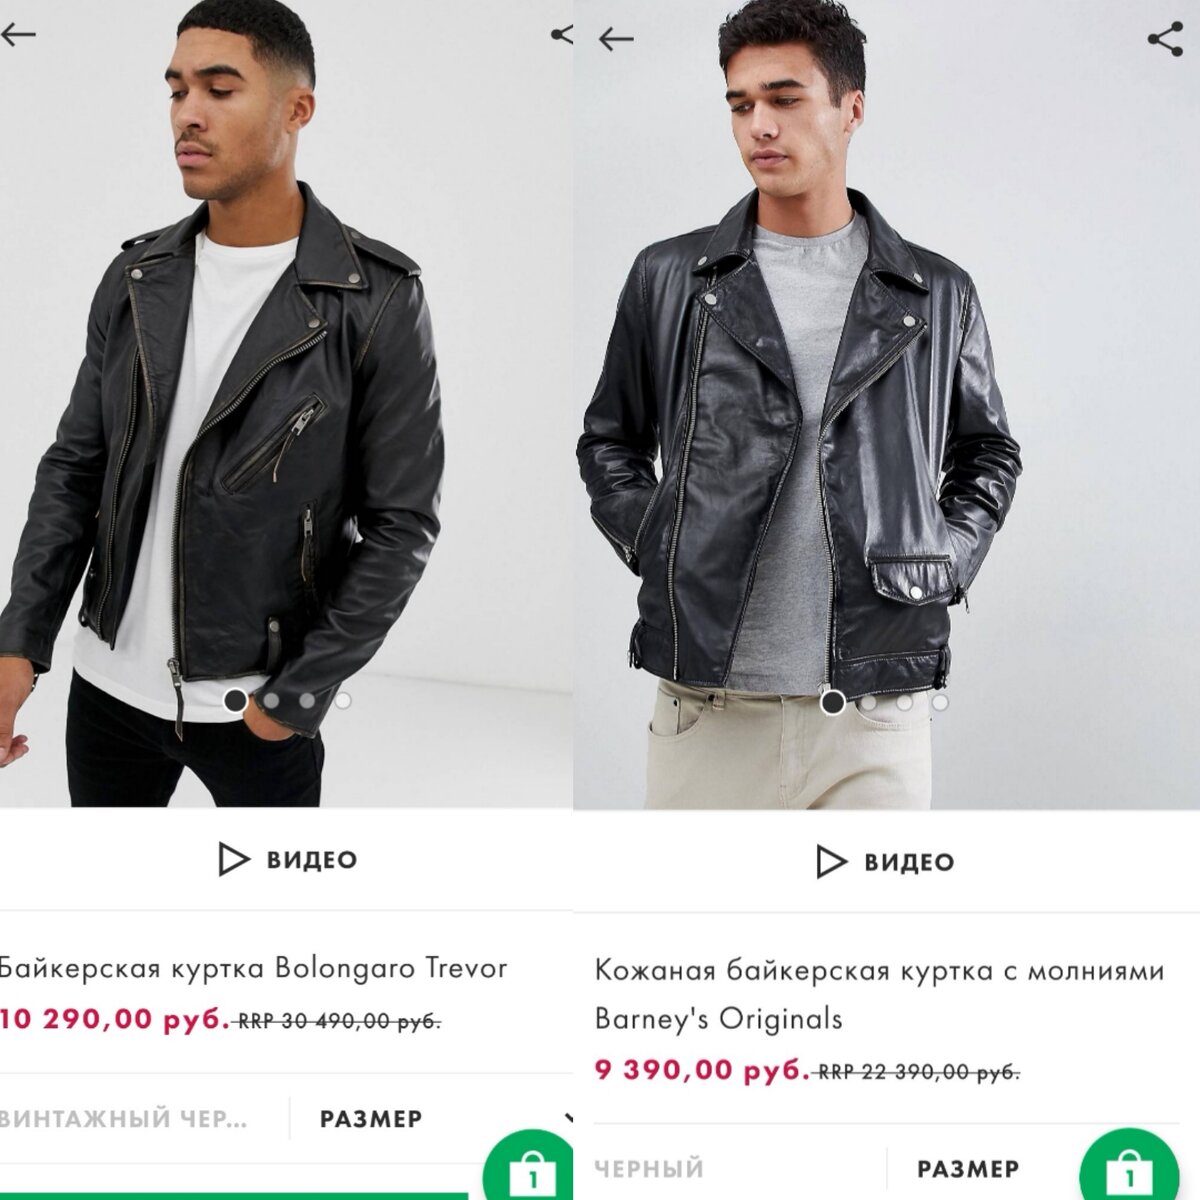Open size dropdown for Barney's Originals jacket
The width and height of the screenshot is (1200, 1200).
click(x=968, y=1168)
